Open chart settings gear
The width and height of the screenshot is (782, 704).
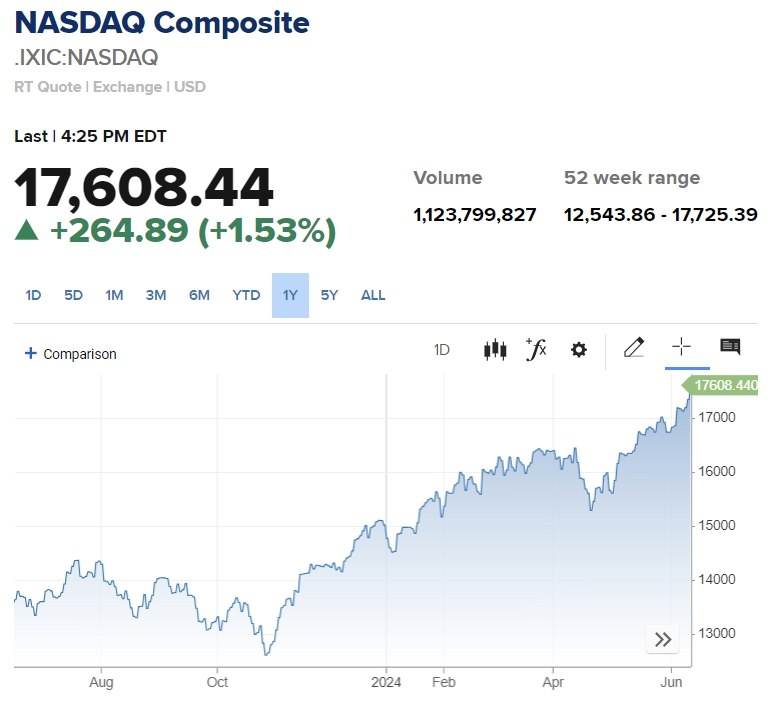pos(578,350)
